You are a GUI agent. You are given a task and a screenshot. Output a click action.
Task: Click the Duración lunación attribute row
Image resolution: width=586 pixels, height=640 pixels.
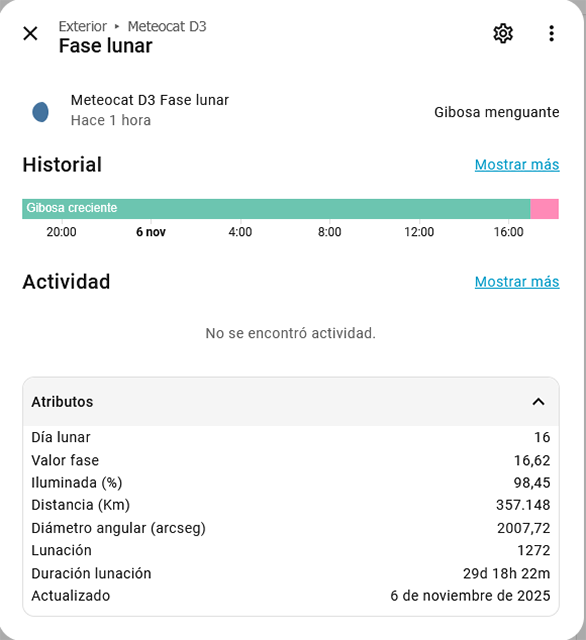click(x=291, y=573)
